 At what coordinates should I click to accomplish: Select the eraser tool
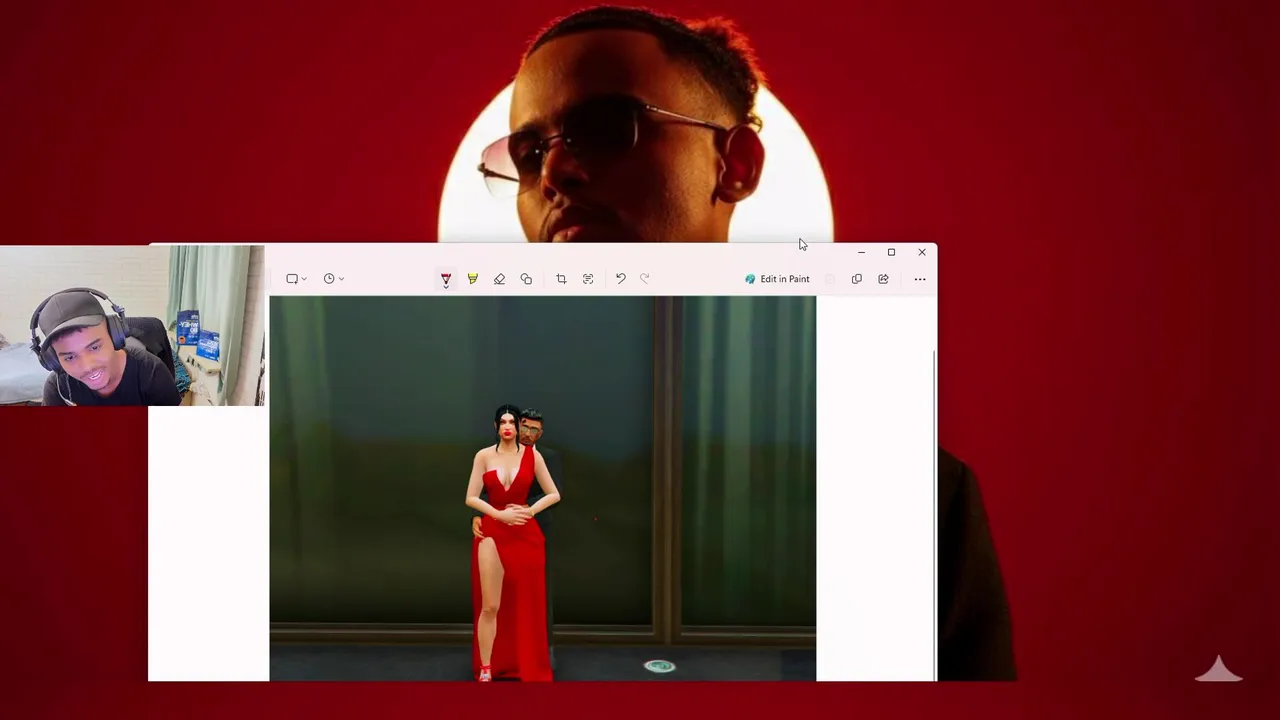tap(499, 279)
